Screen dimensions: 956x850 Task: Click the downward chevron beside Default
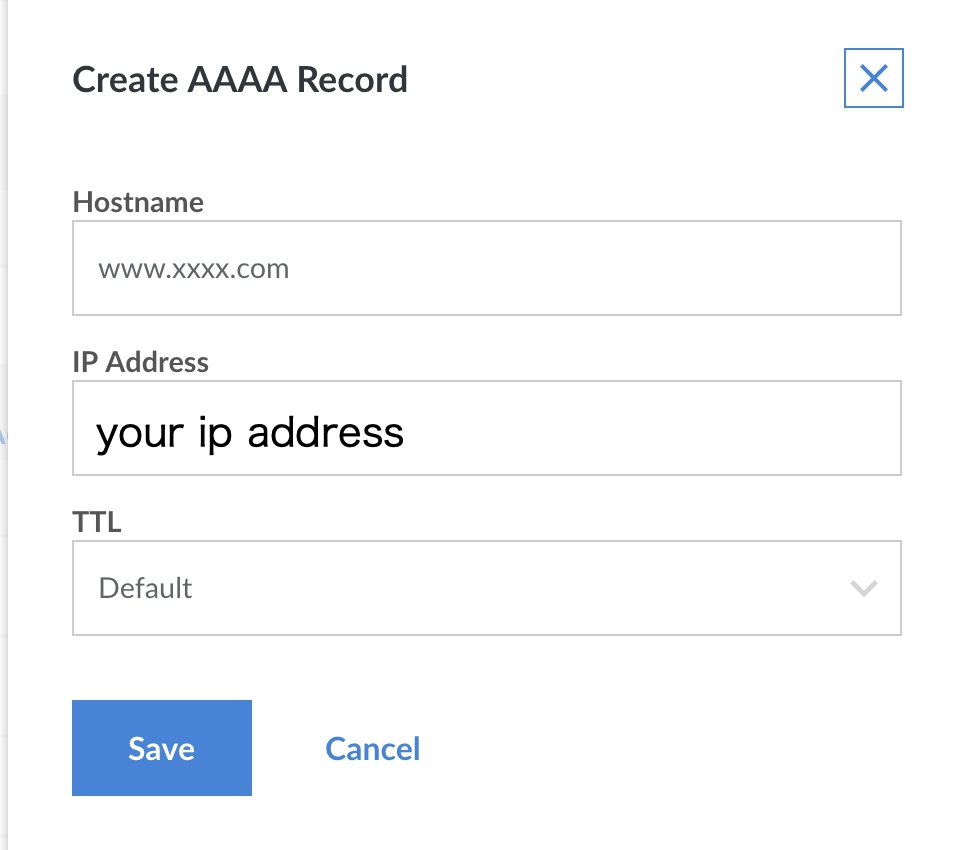(863, 588)
